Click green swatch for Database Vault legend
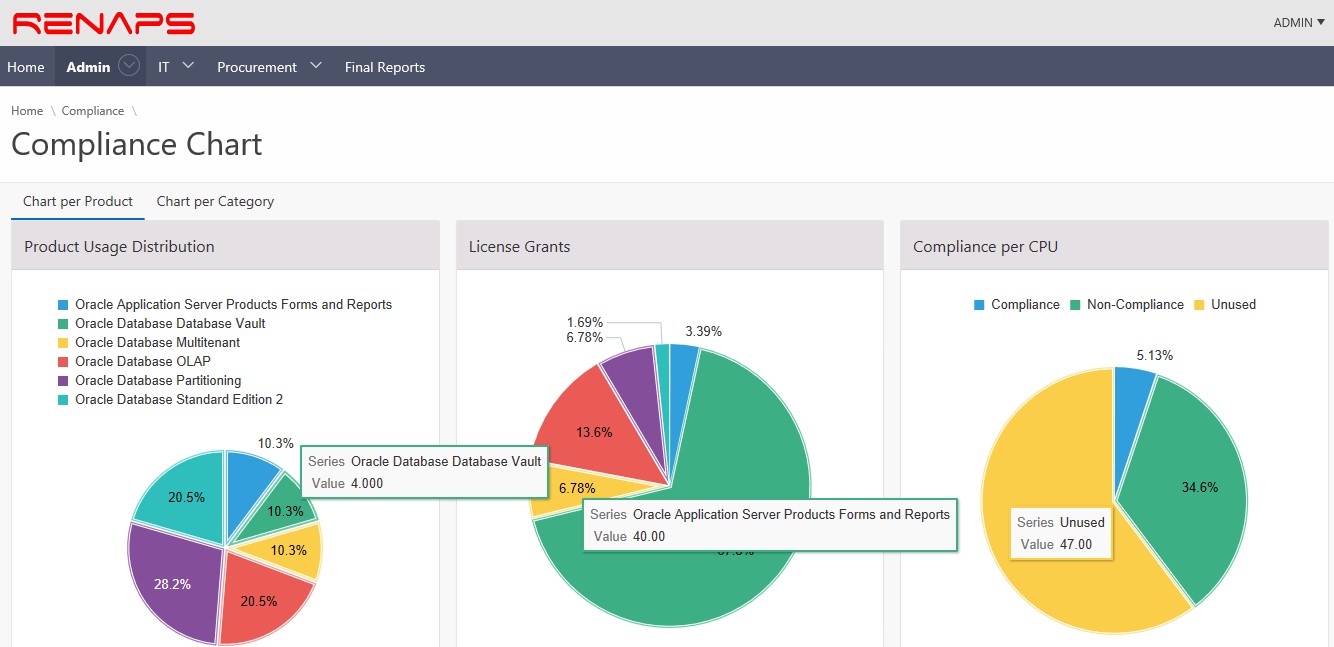Image resolution: width=1334 pixels, height=647 pixels. 63,323
